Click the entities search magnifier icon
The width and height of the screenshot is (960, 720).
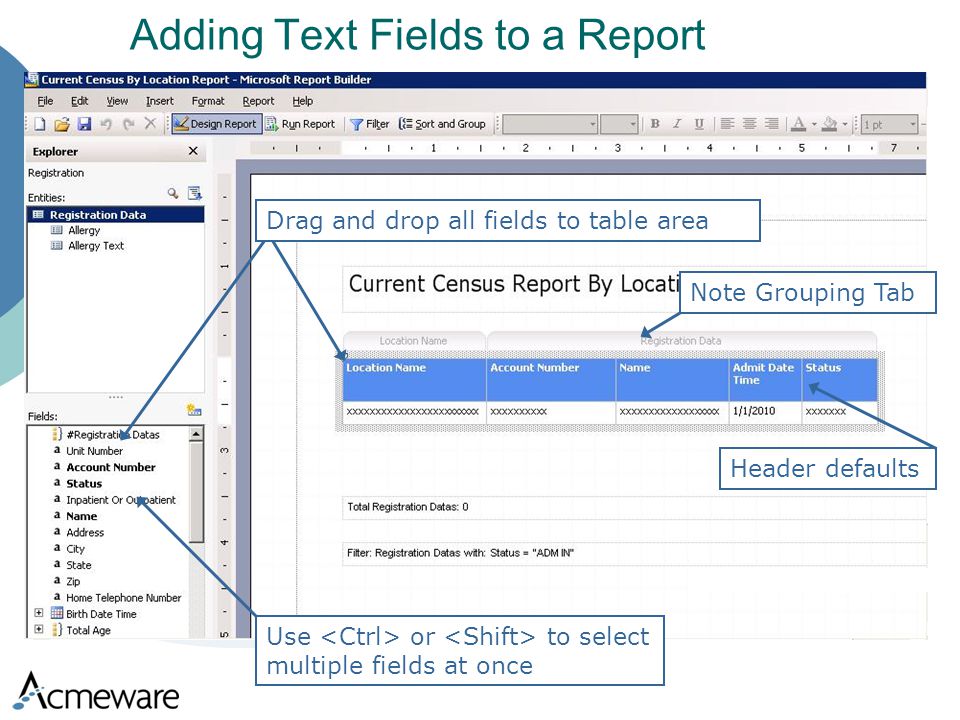173,193
